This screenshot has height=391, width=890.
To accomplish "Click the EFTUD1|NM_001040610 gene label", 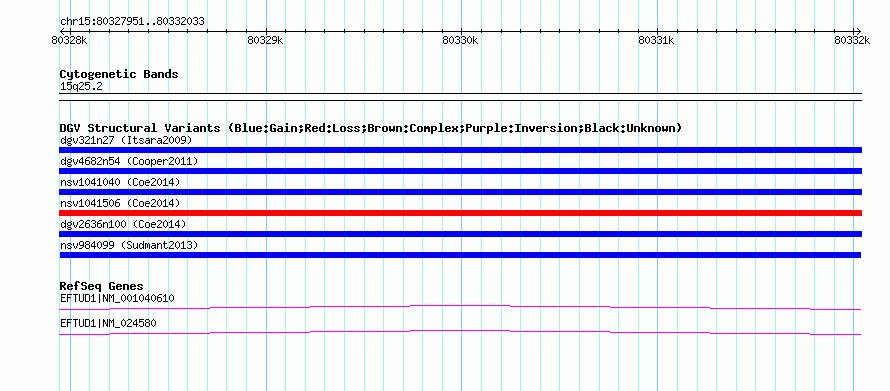I will [117, 298].
